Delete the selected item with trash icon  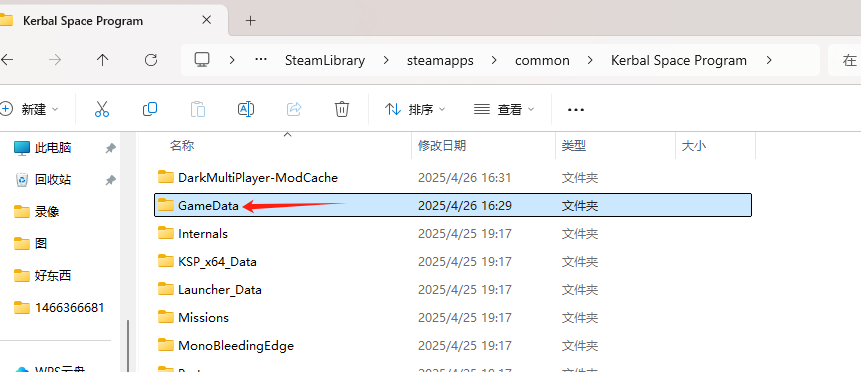(342, 109)
